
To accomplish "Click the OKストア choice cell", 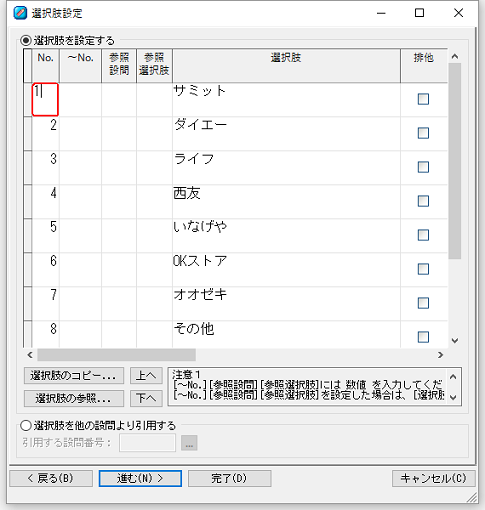I will pyautogui.click(x=286, y=269).
